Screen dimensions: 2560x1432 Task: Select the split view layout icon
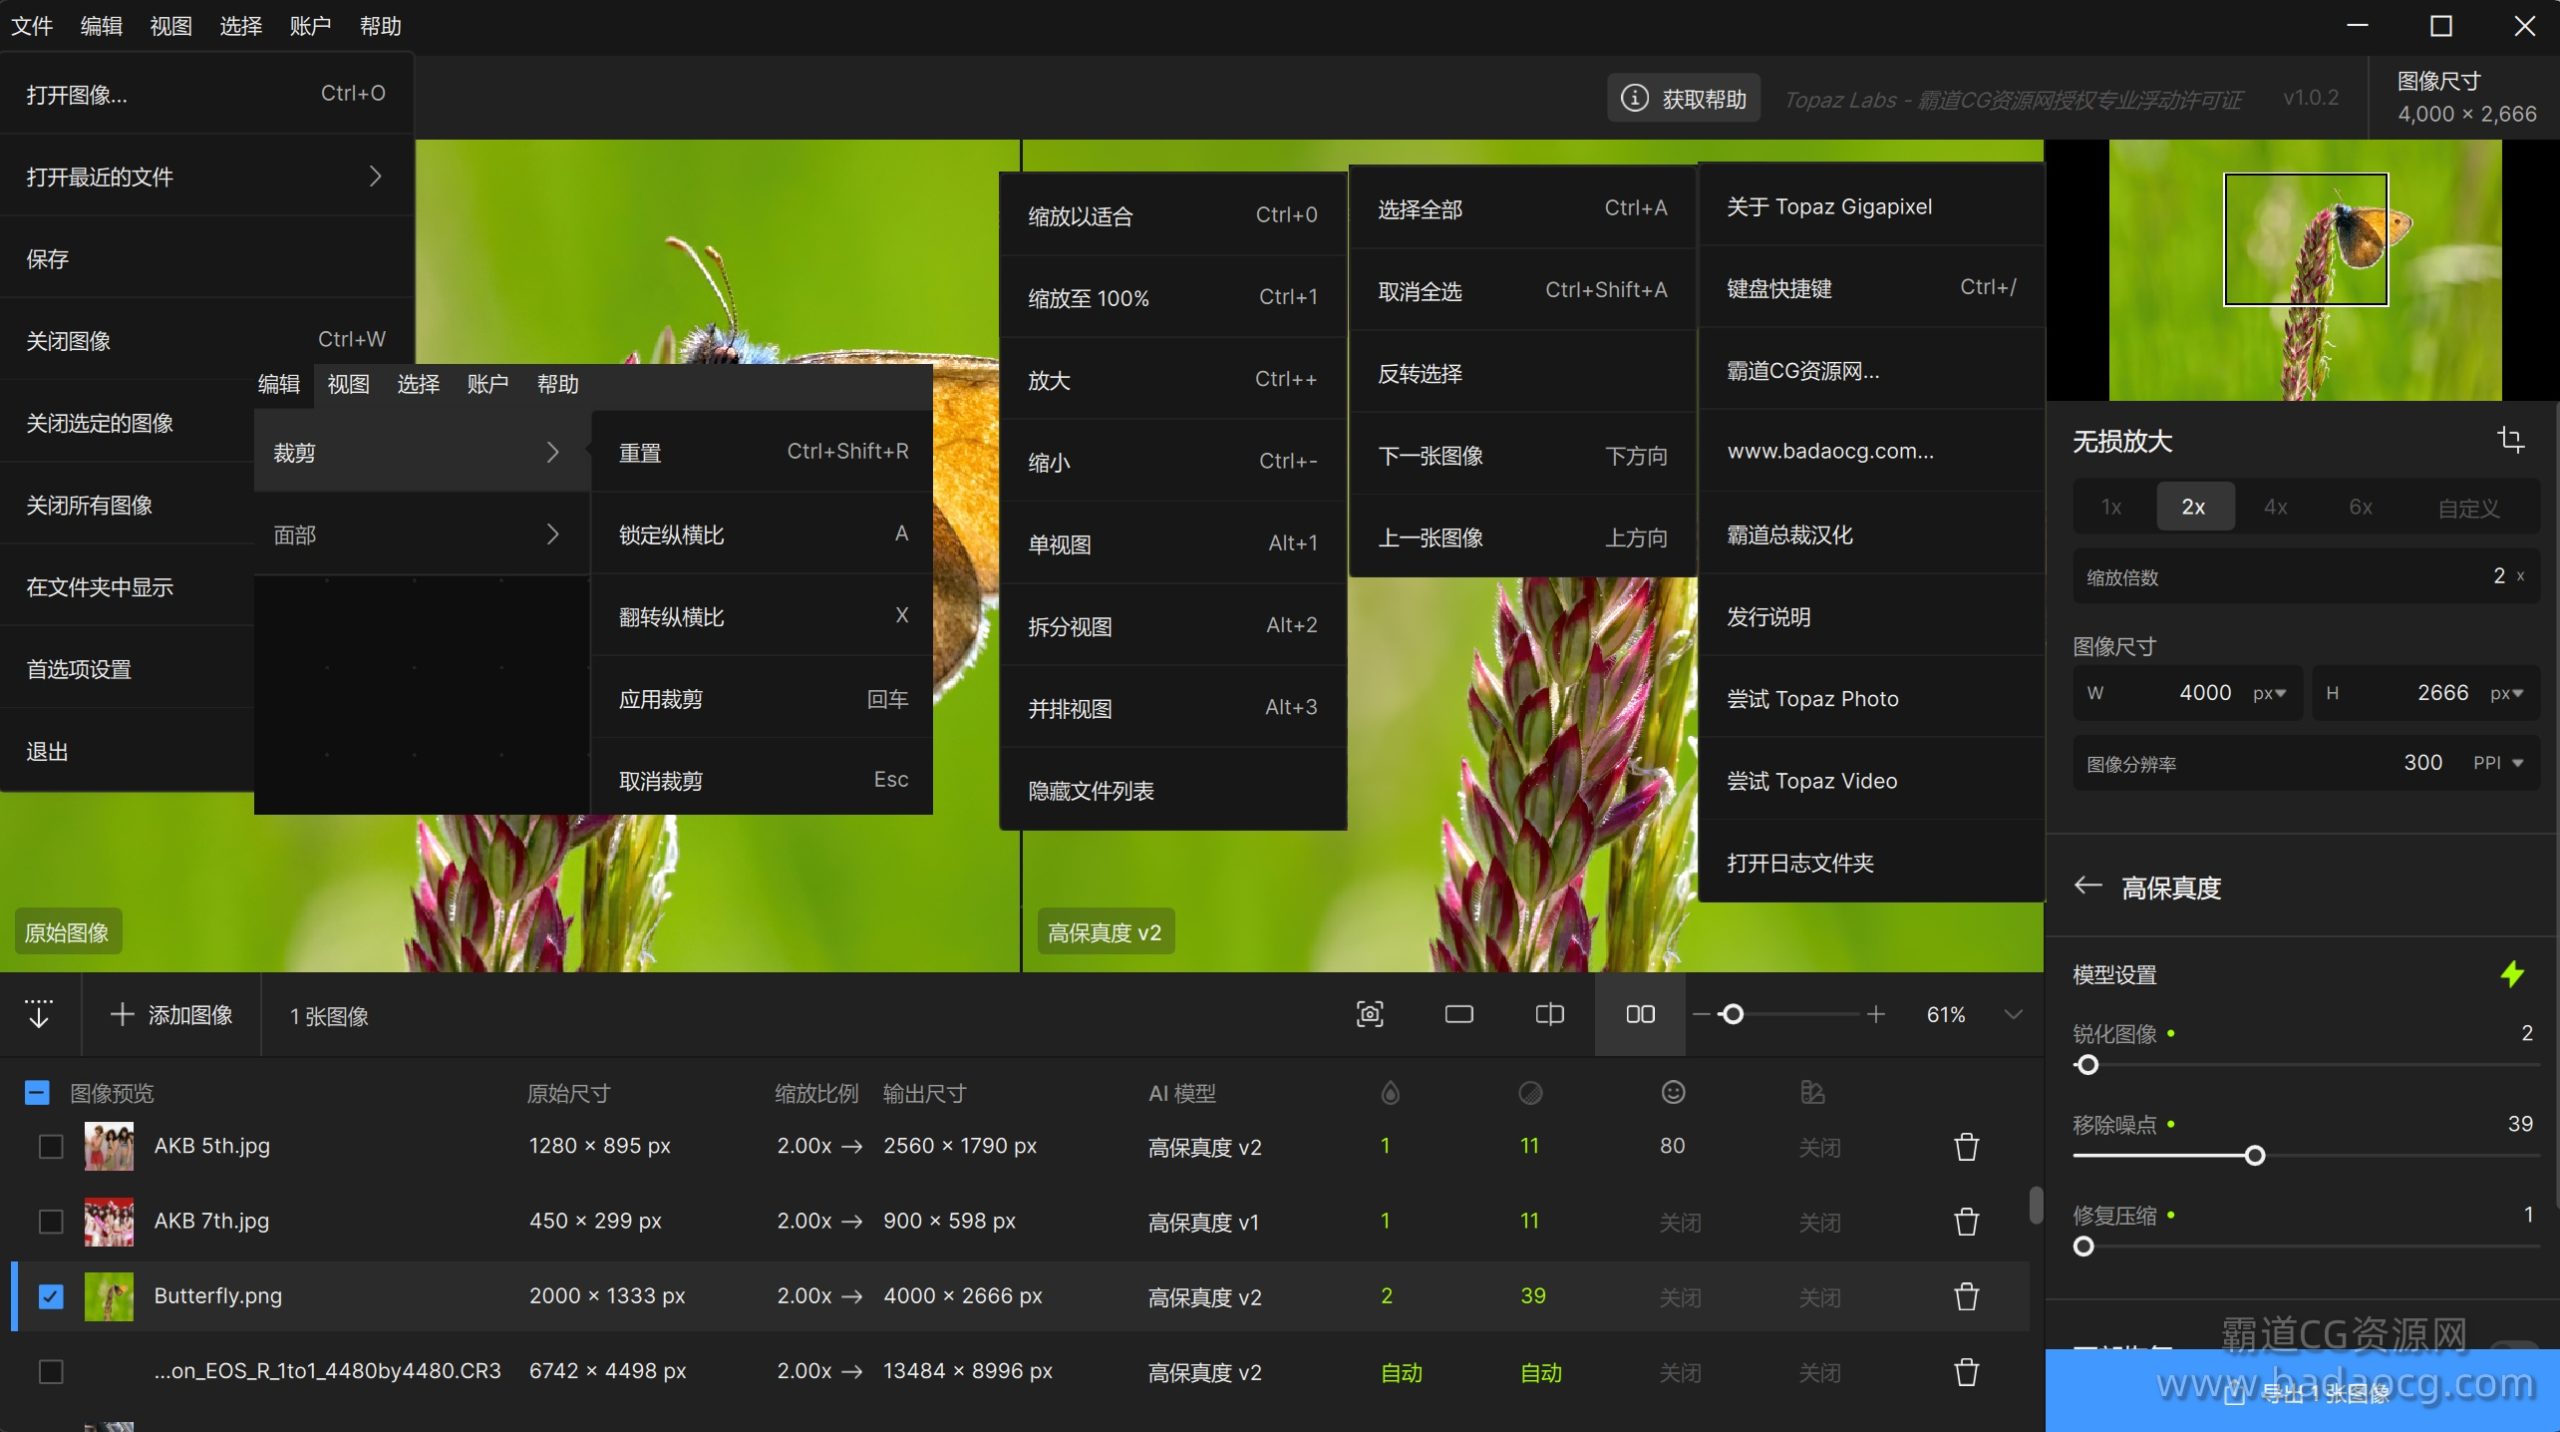[x=1549, y=1015]
